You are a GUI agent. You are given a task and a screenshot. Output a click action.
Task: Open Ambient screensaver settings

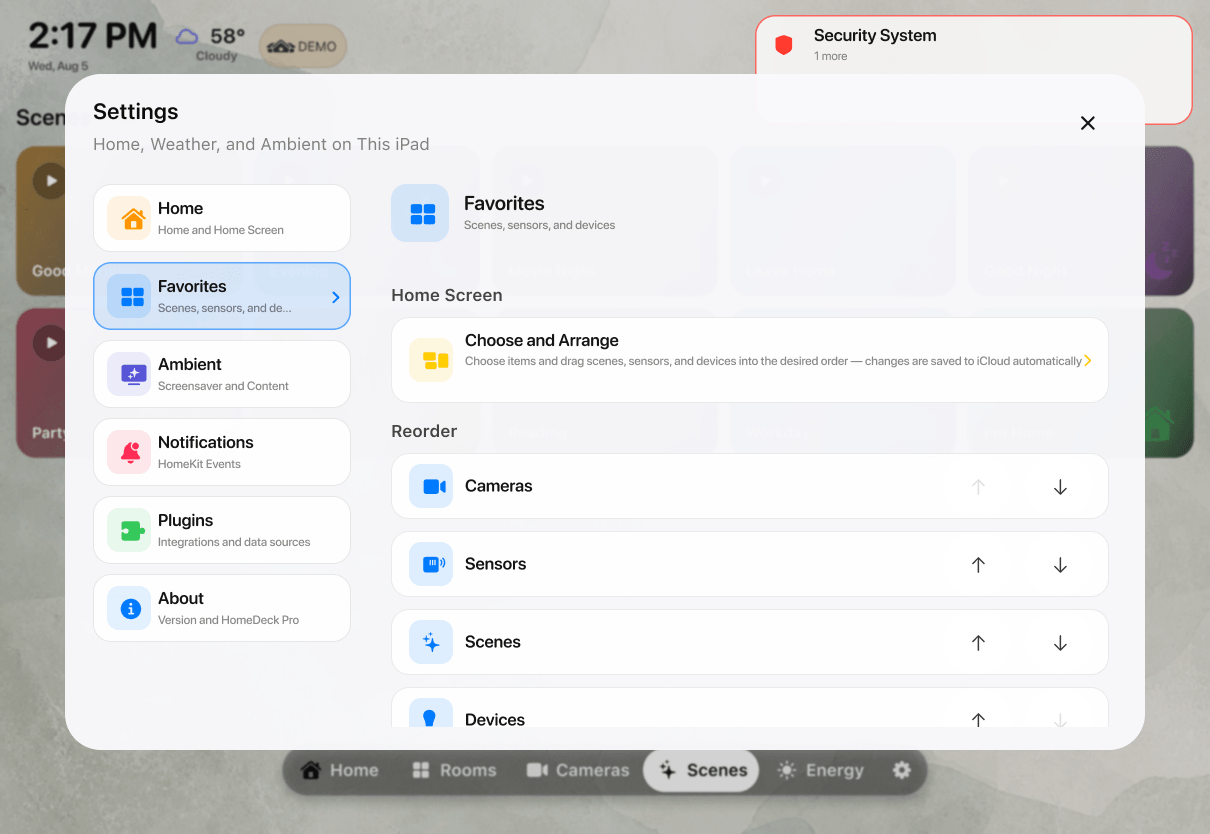(222, 374)
